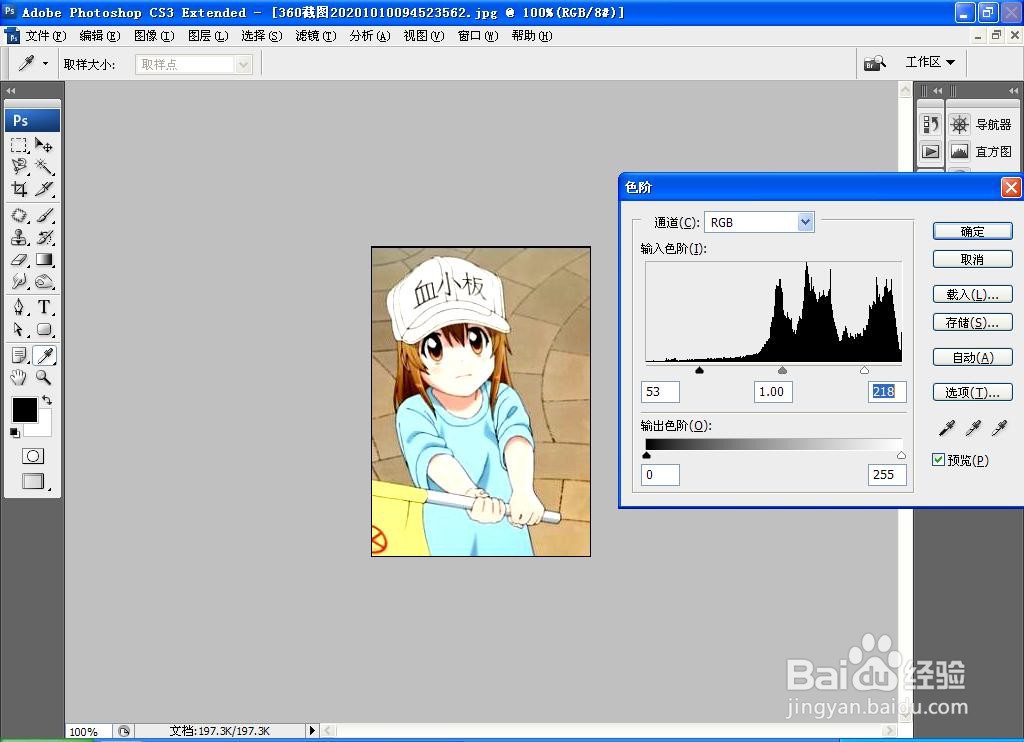Select the Rounded Rectangle shape tool
This screenshot has width=1024, height=742.
tap(44, 329)
